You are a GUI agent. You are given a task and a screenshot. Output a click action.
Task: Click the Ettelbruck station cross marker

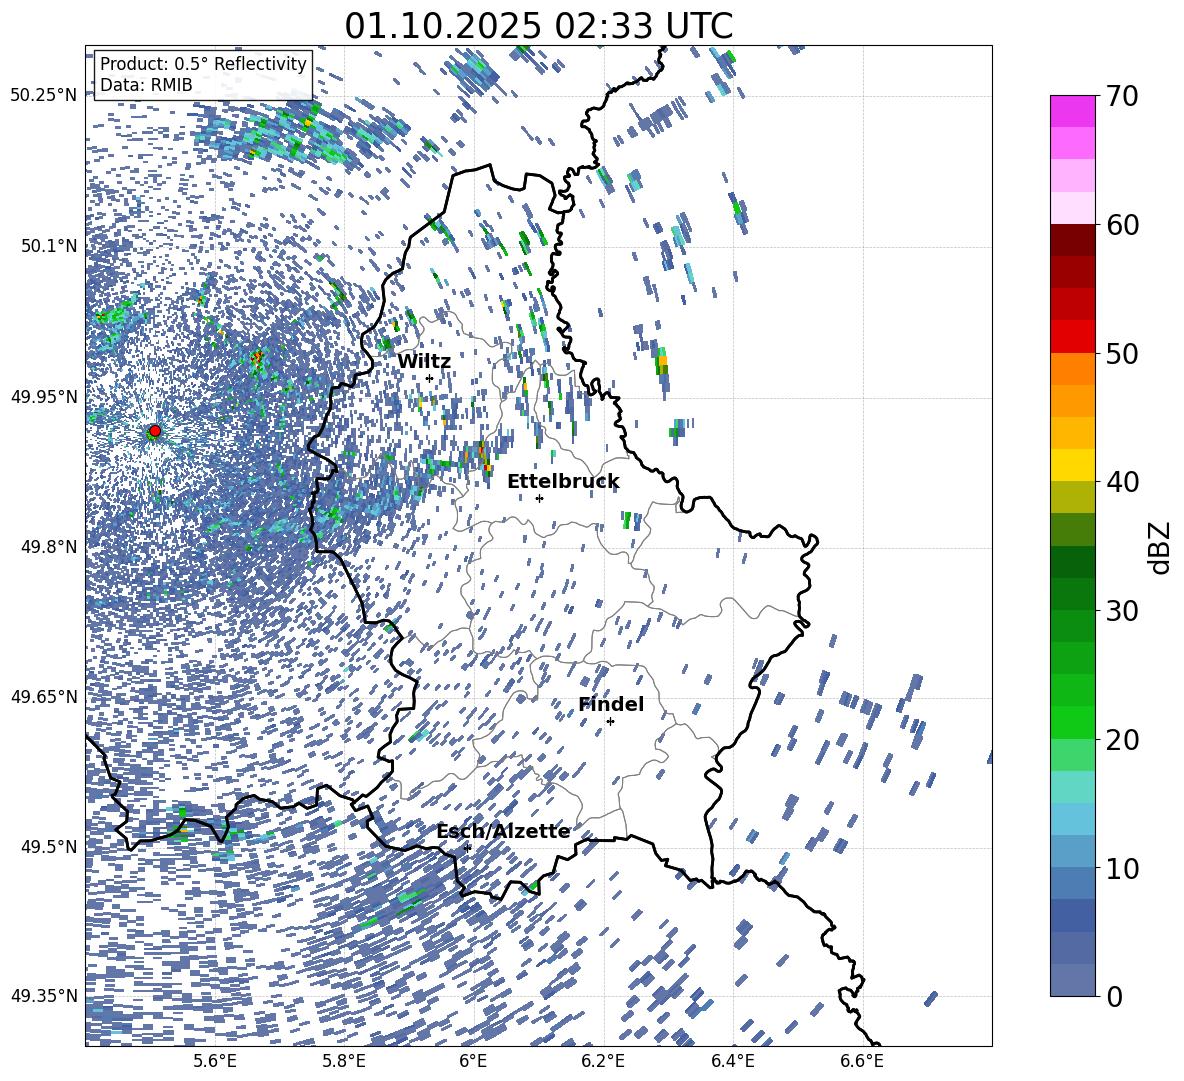[539, 498]
